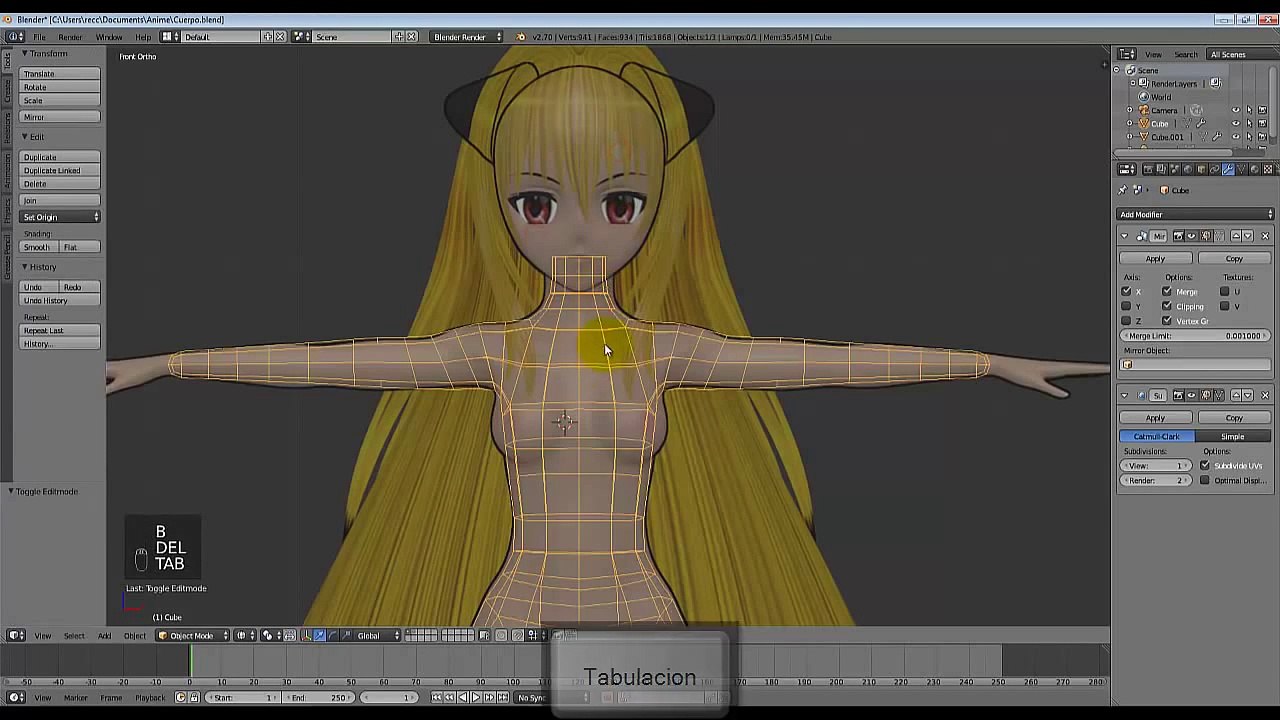The image size is (1280, 720).
Task: Toggle the Optimal Display checkbox
Action: [x=1205, y=480]
